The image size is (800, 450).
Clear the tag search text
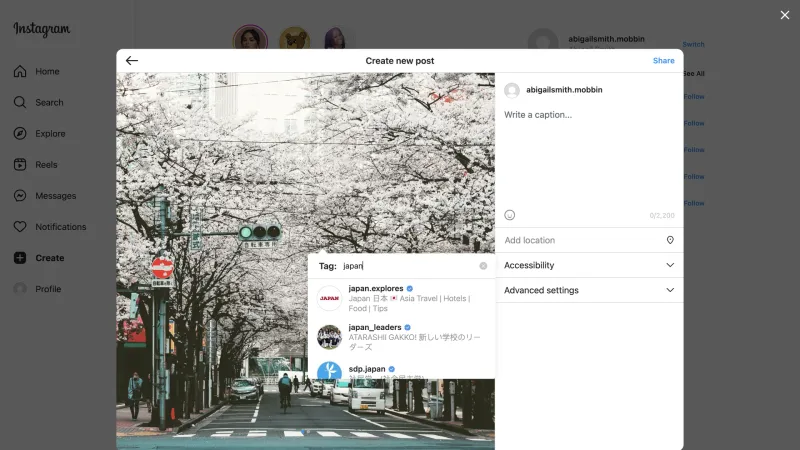(x=483, y=266)
